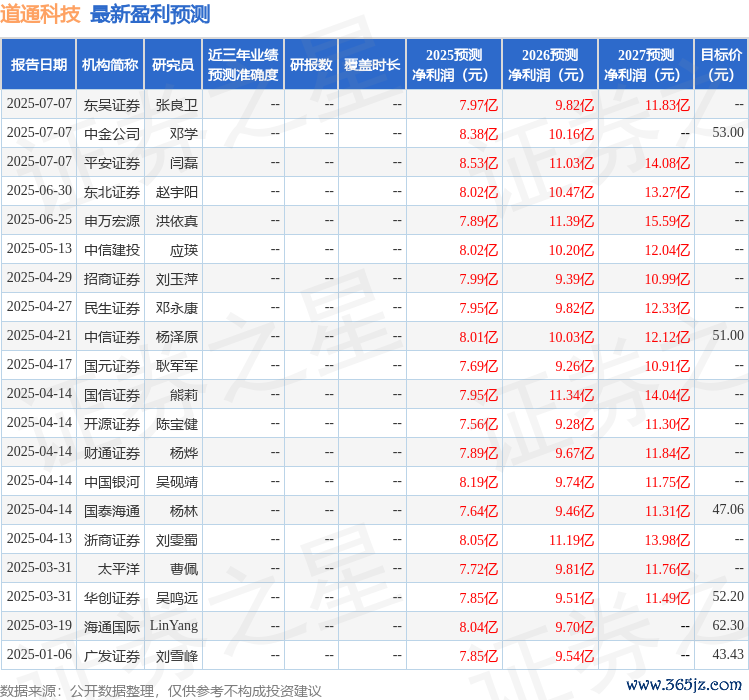Select the 研究员 column header
This screenshot has height=700, width=749.
coord(173,65)
